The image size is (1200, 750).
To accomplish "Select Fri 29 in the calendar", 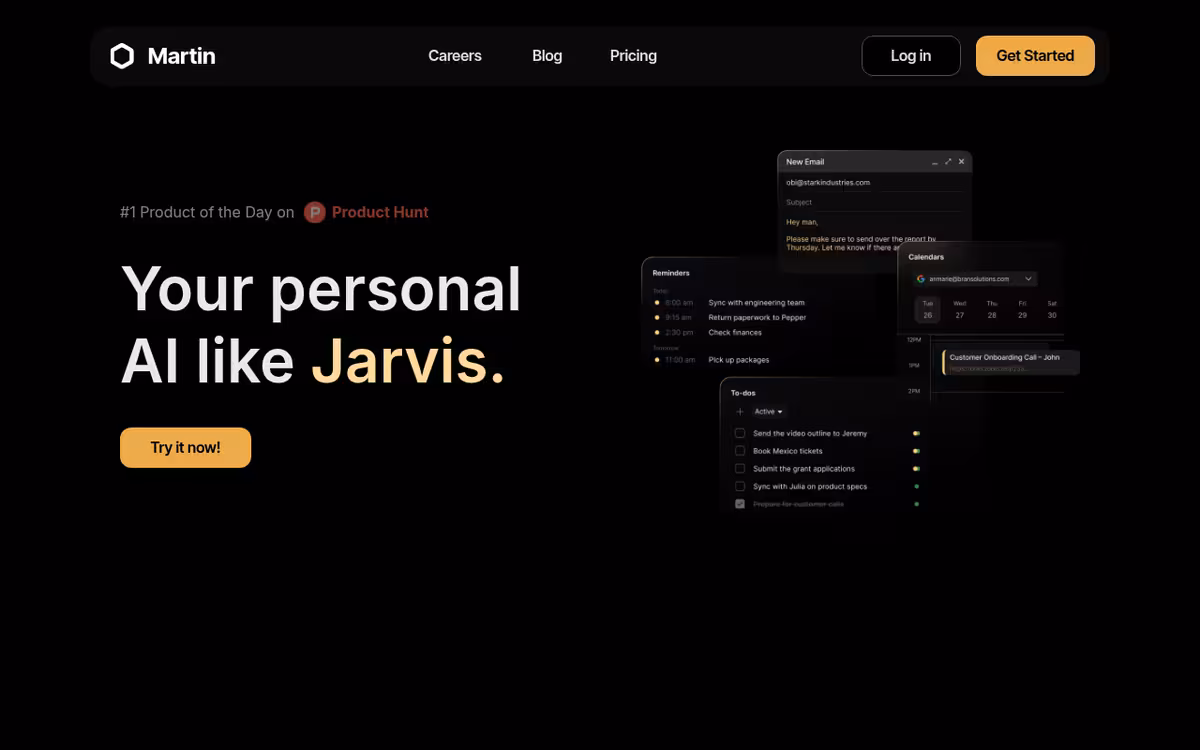I will point(1022,309).
